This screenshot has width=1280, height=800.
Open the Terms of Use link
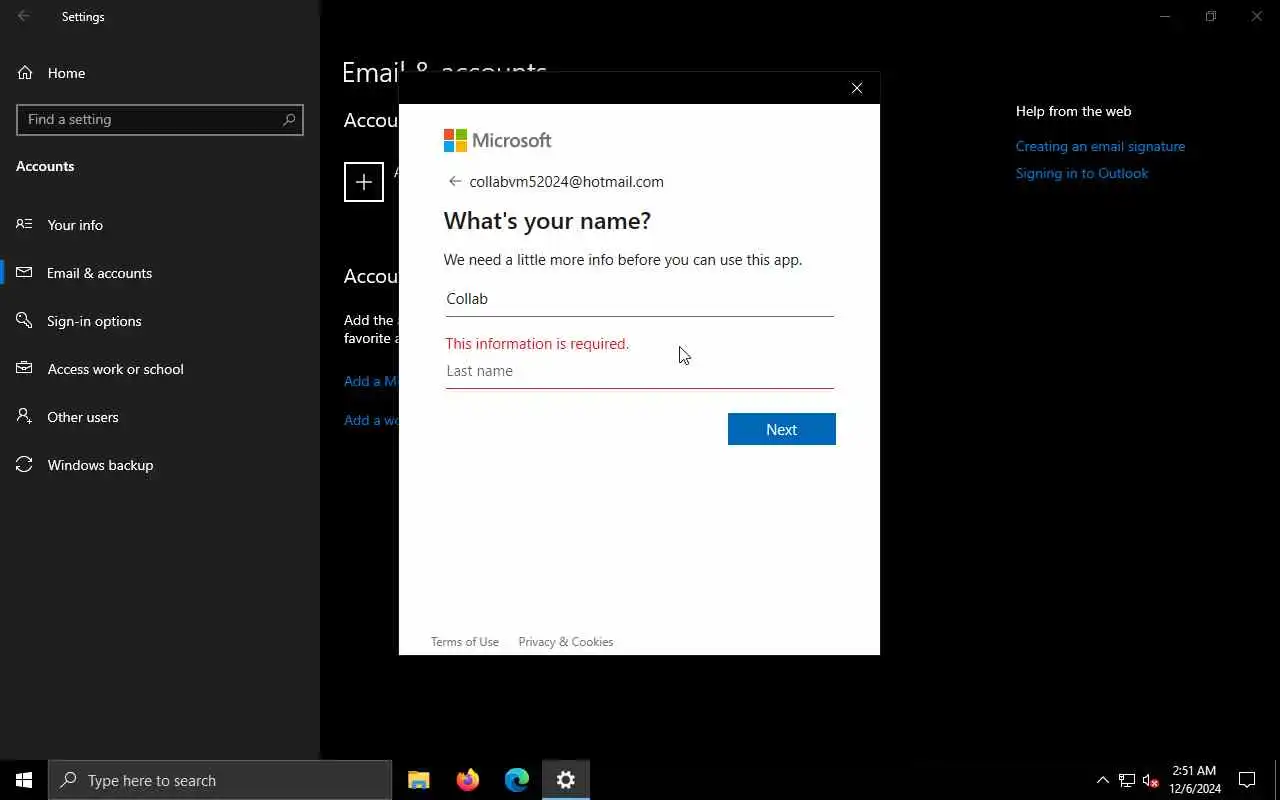pyautogui.click(x=465, y=642)
